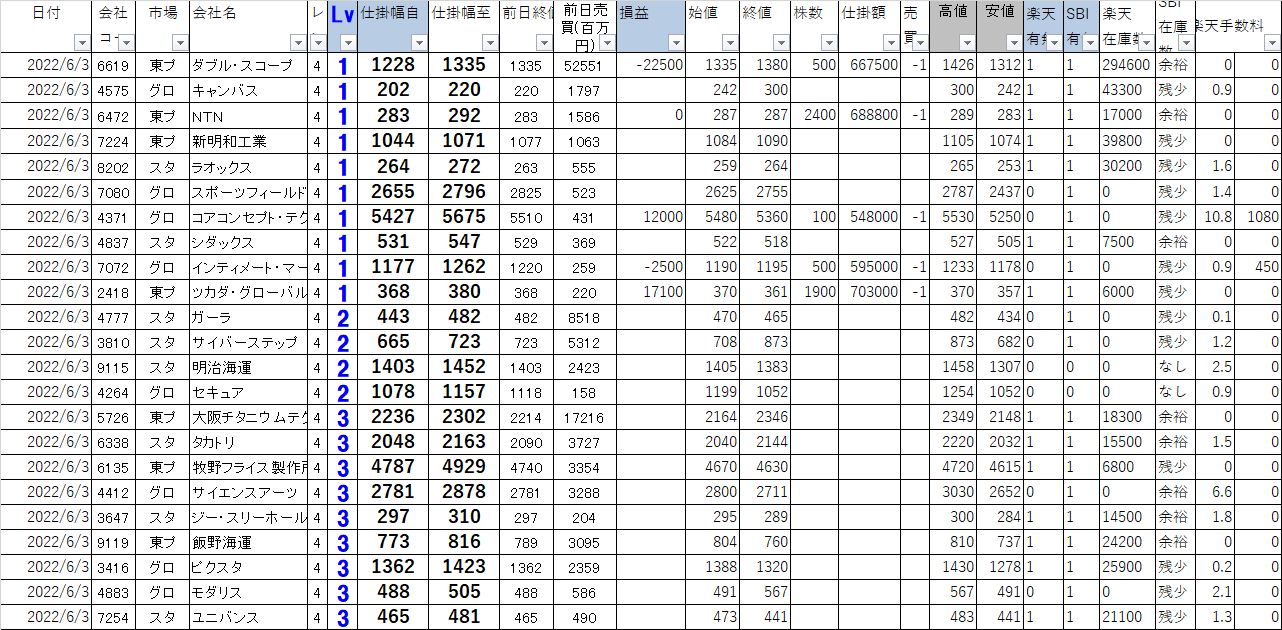Select the company name cell ダブル・スコープ

pyautogui.click(x=248, y=65)
